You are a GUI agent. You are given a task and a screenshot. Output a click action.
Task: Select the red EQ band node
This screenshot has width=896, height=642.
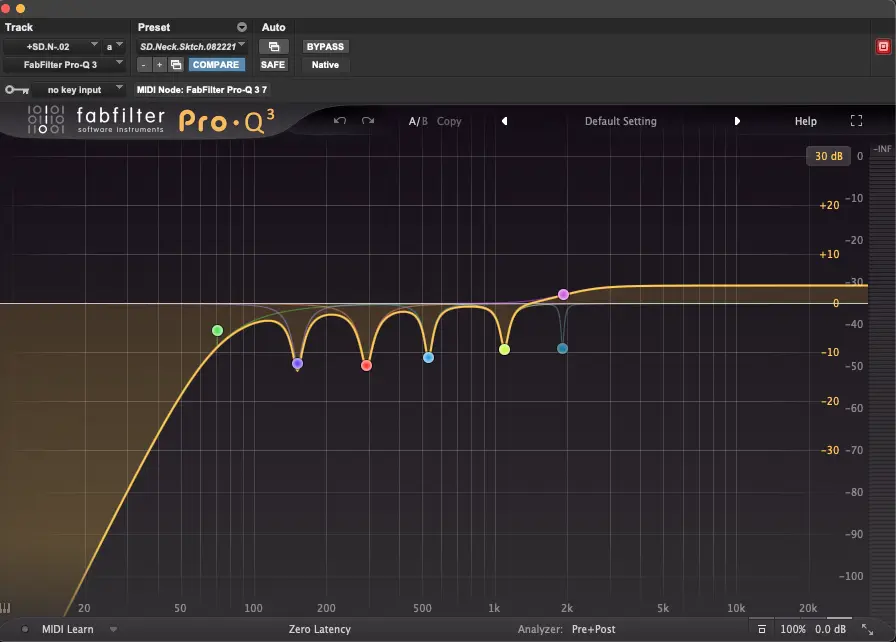[366, 365]
